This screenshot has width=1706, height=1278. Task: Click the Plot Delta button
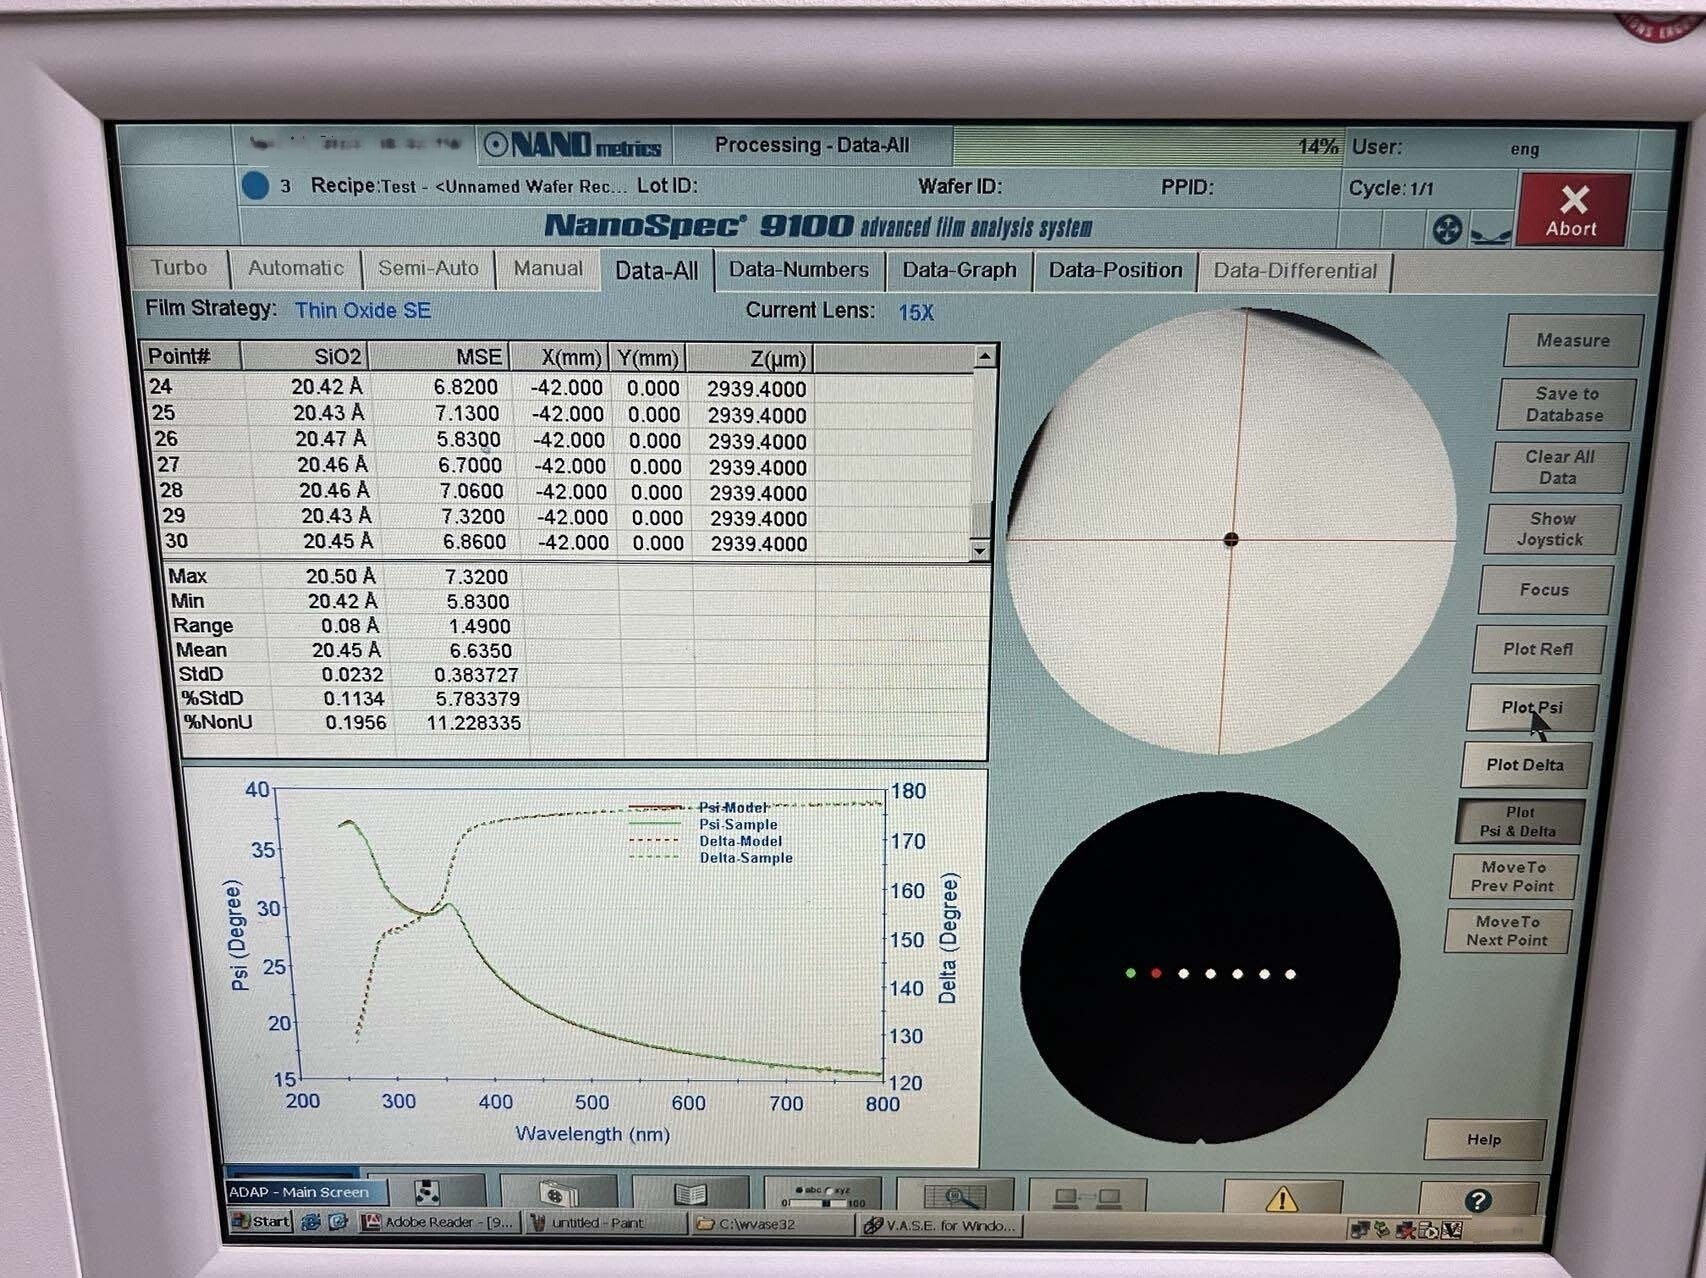coord(1525,765)
